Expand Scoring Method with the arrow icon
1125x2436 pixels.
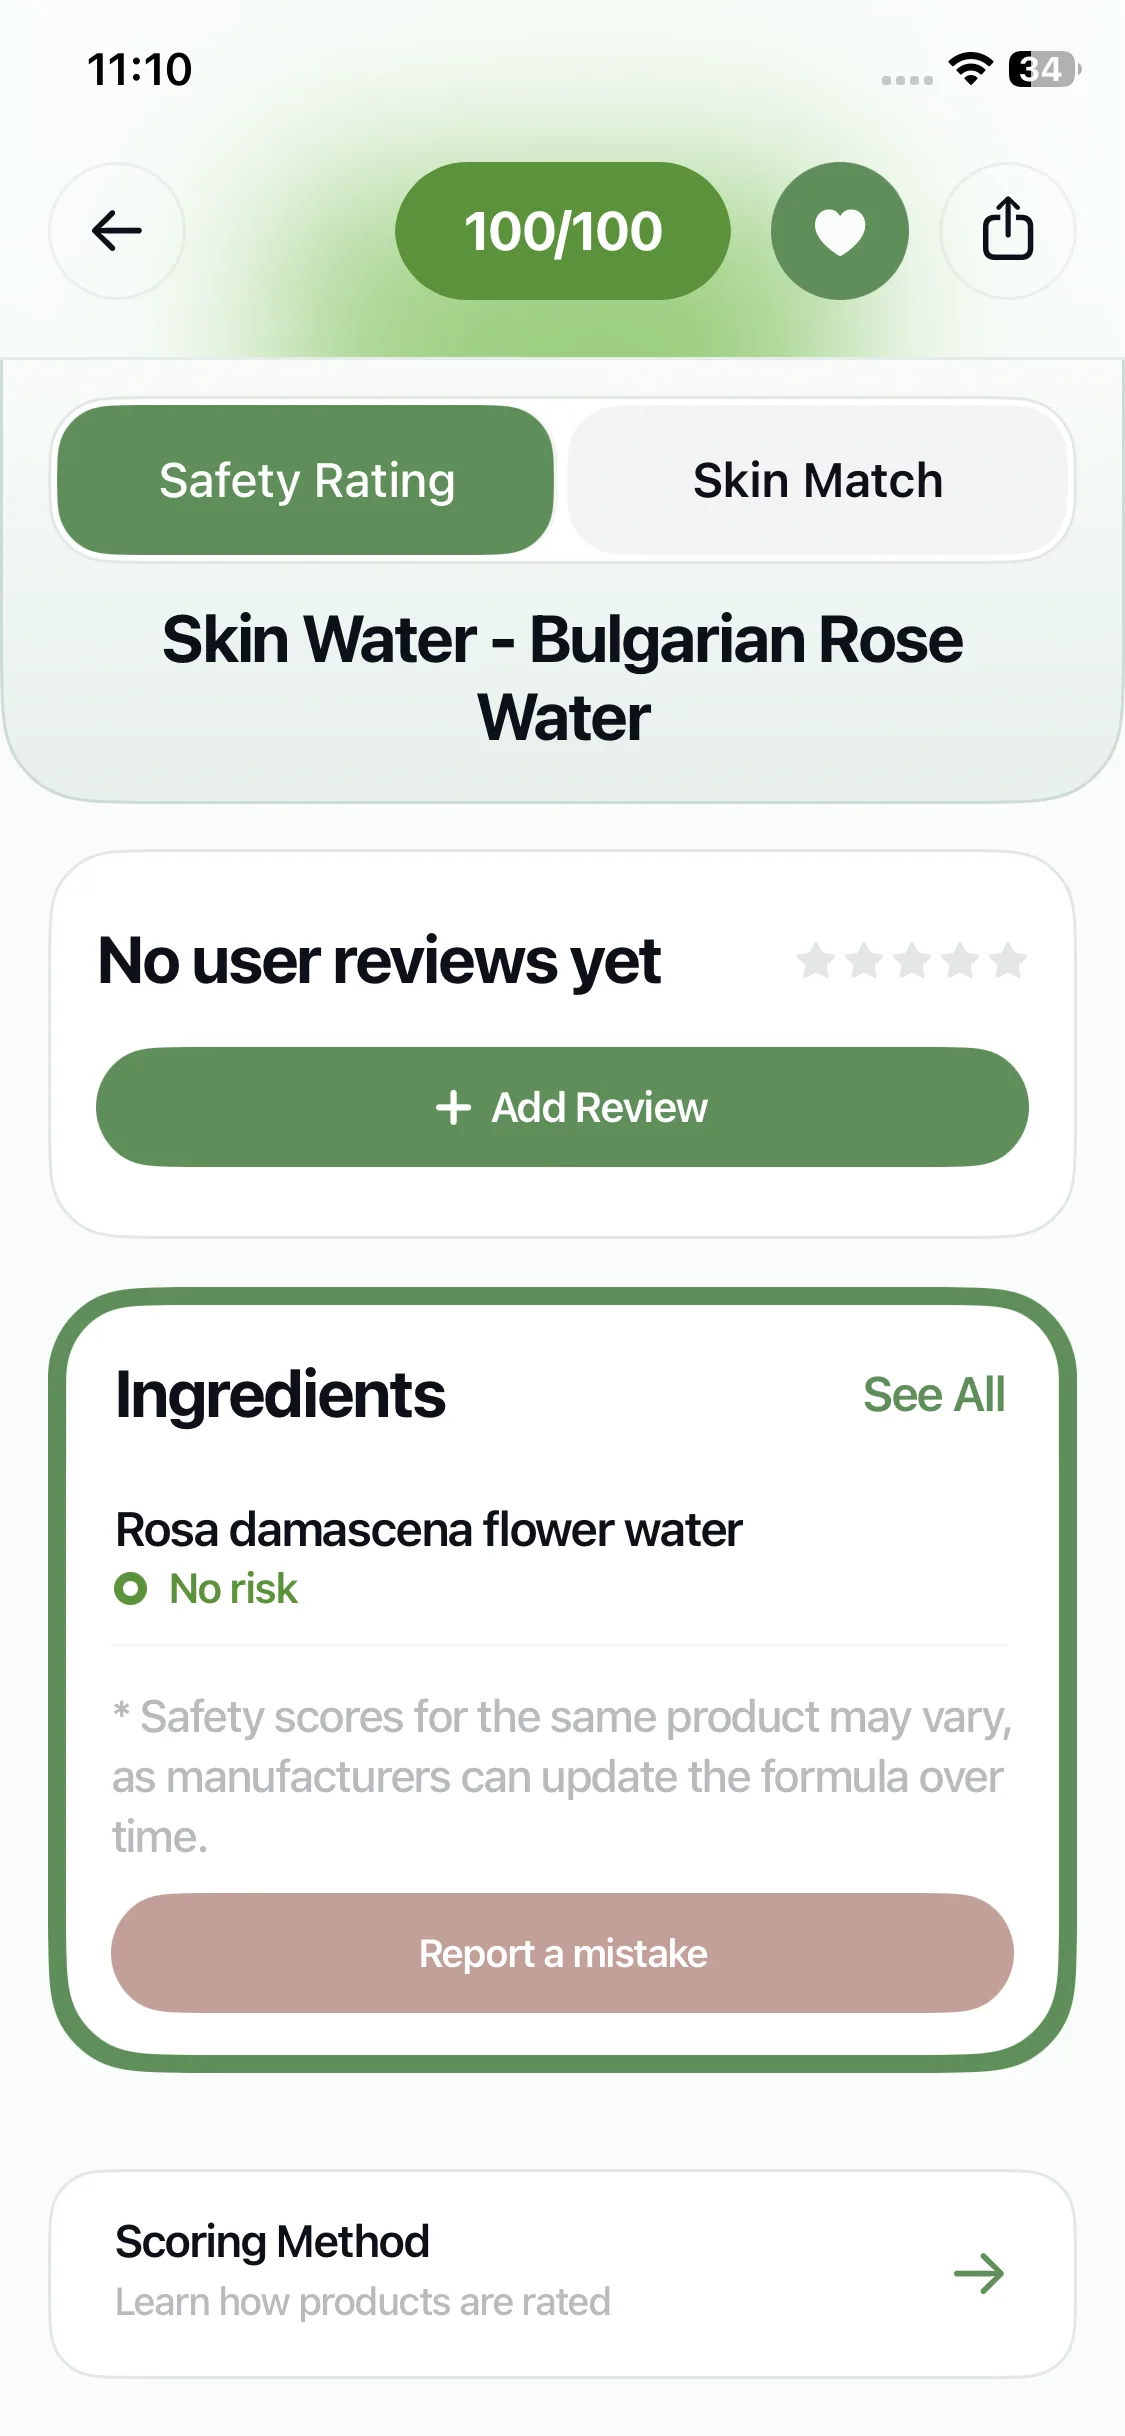point(978,2273)
